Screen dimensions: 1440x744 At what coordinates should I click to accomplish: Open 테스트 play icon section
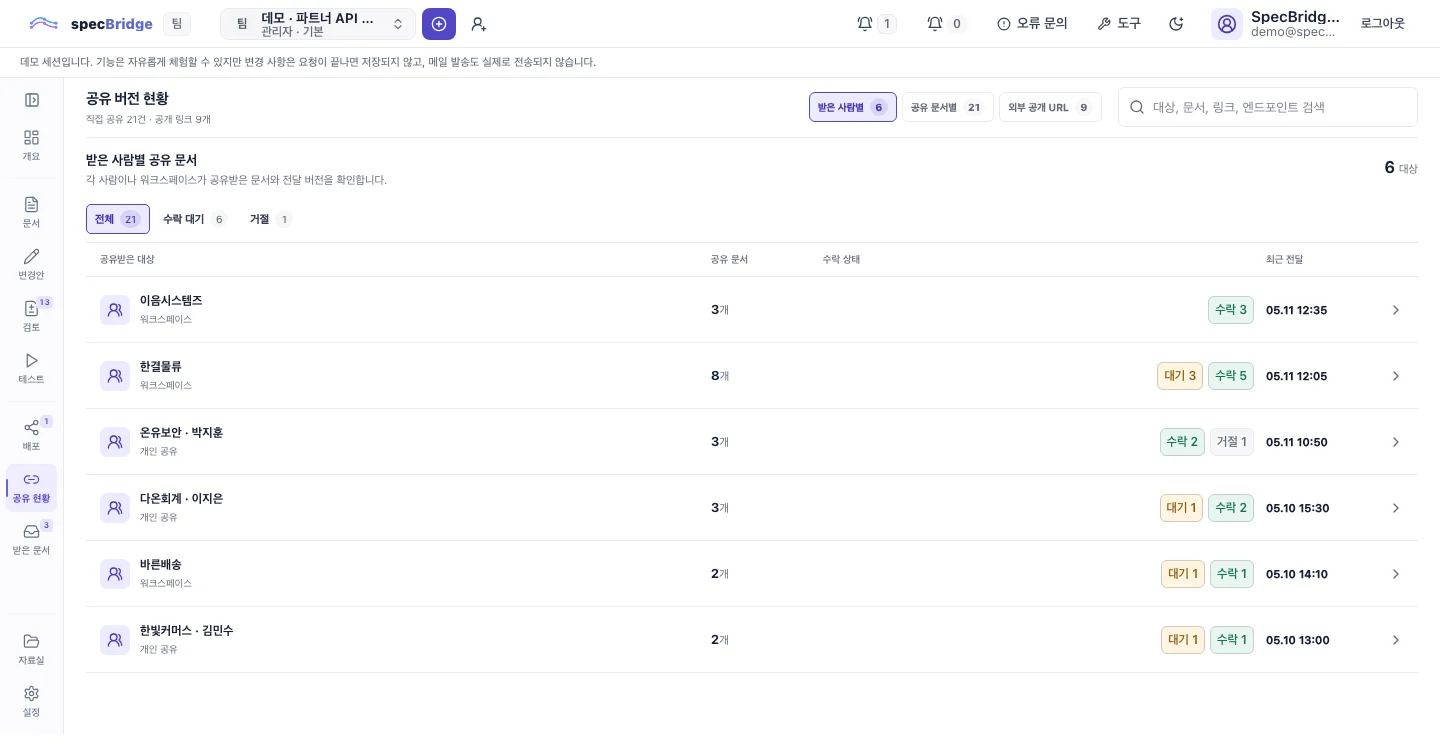pyautogui.click(x=31, y=368)
